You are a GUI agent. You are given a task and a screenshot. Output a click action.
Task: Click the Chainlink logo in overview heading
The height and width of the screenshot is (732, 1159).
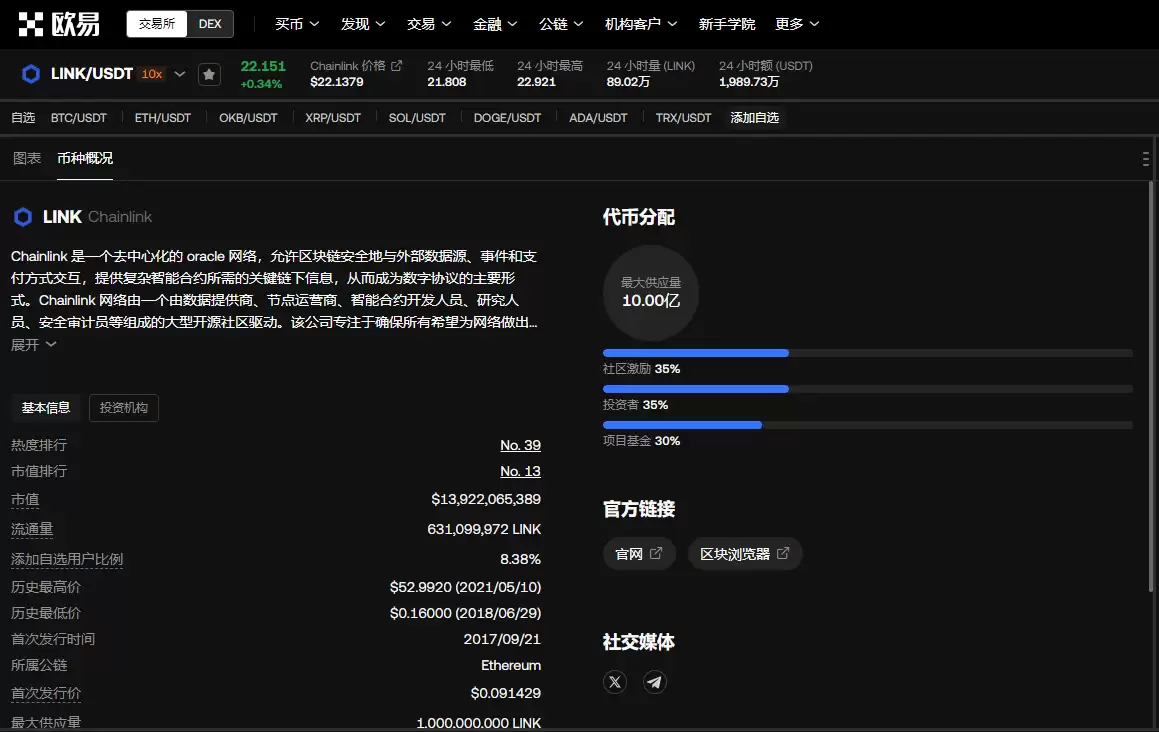pyautogui.click(x=22, y=217)
